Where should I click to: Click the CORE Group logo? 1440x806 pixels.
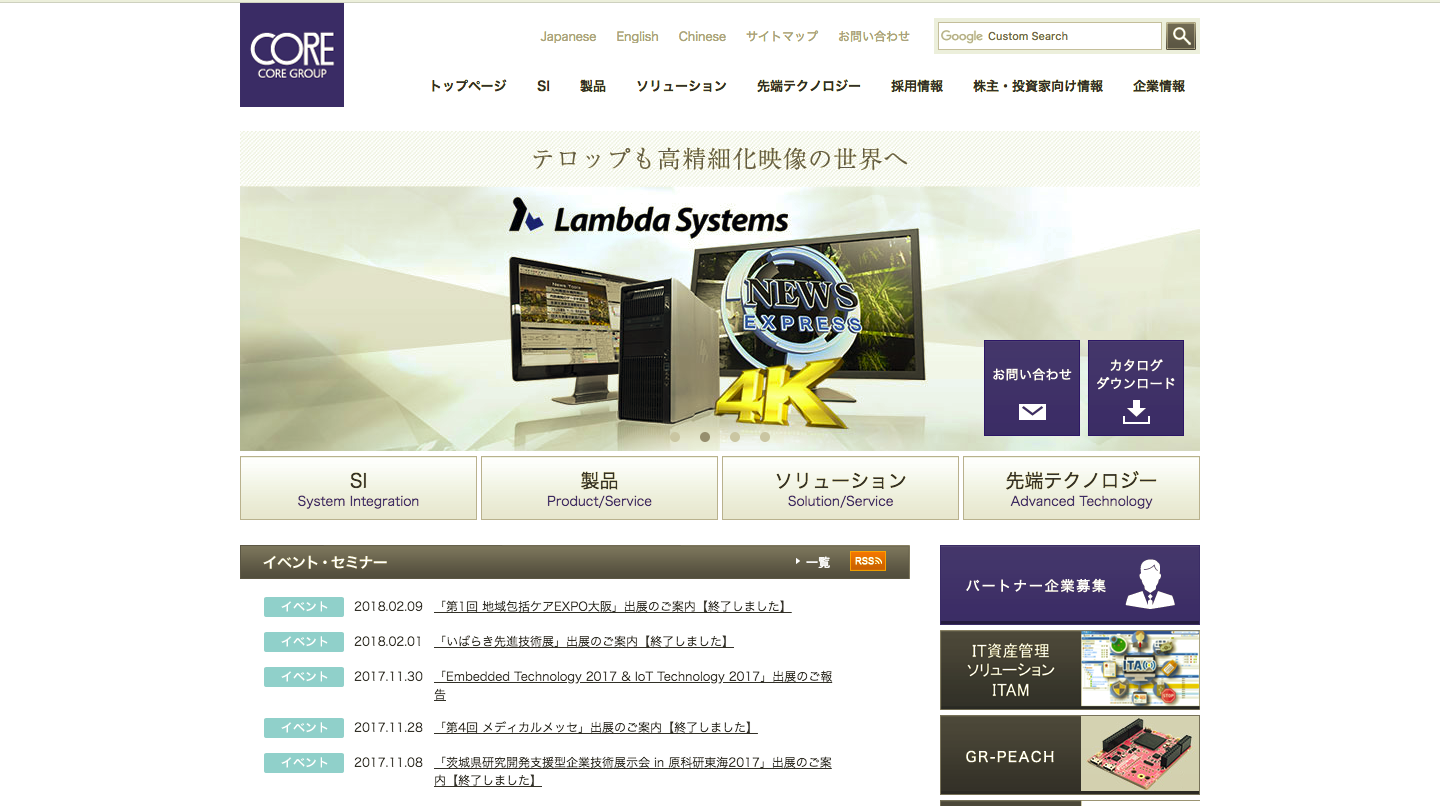292,55
